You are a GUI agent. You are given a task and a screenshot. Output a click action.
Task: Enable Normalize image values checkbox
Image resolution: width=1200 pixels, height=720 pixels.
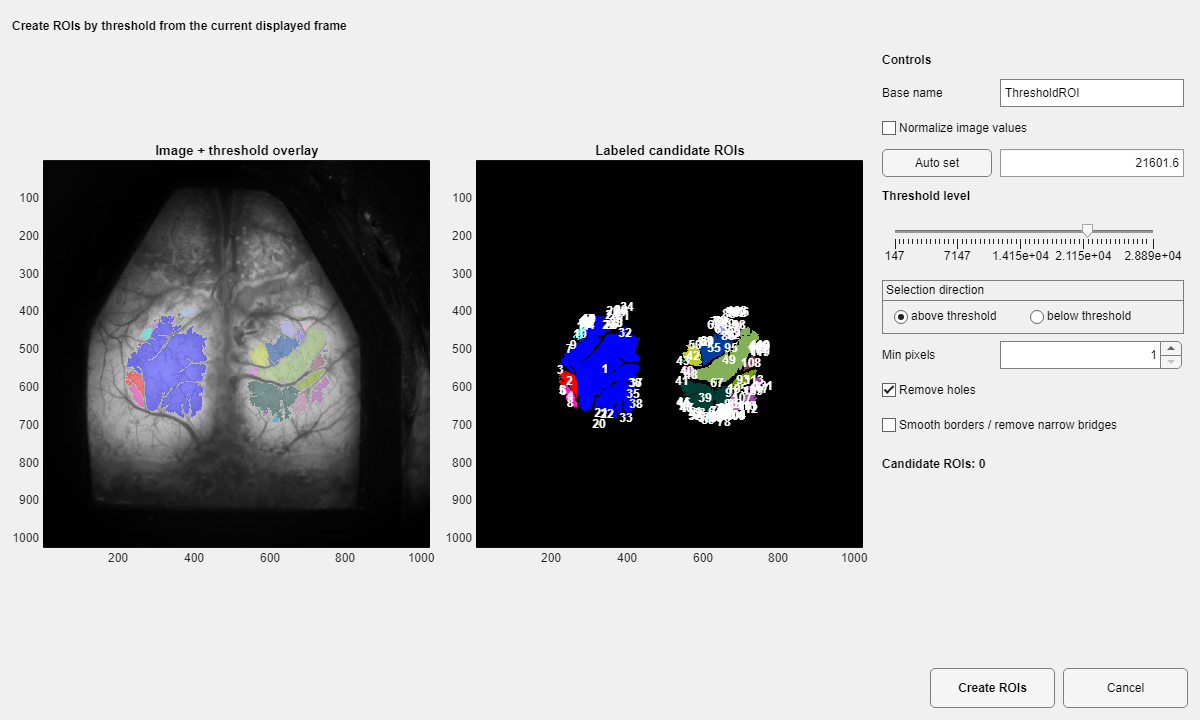coord(889,128)
